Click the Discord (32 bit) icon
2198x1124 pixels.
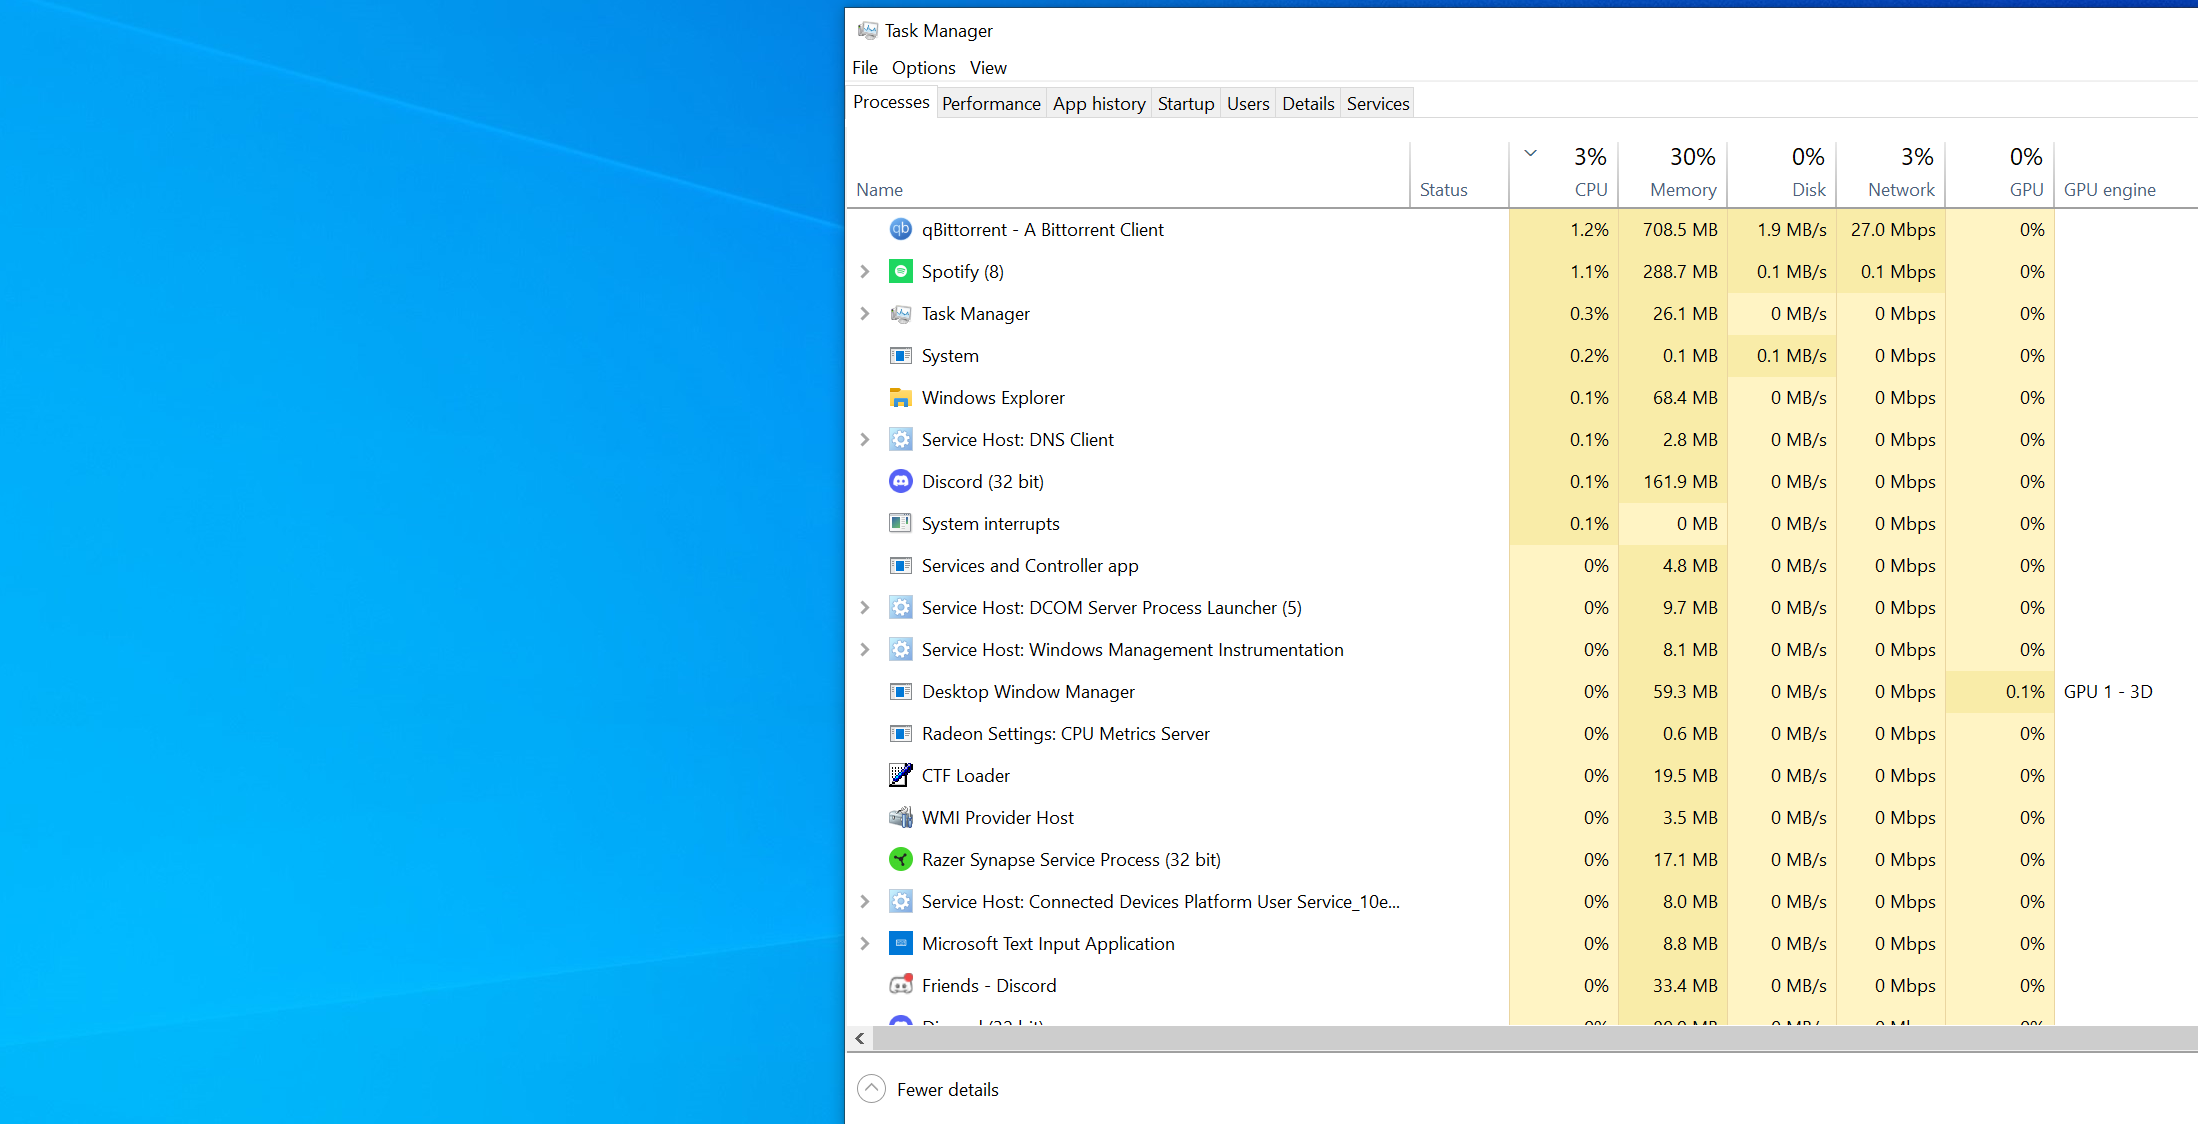coord(900,482)
